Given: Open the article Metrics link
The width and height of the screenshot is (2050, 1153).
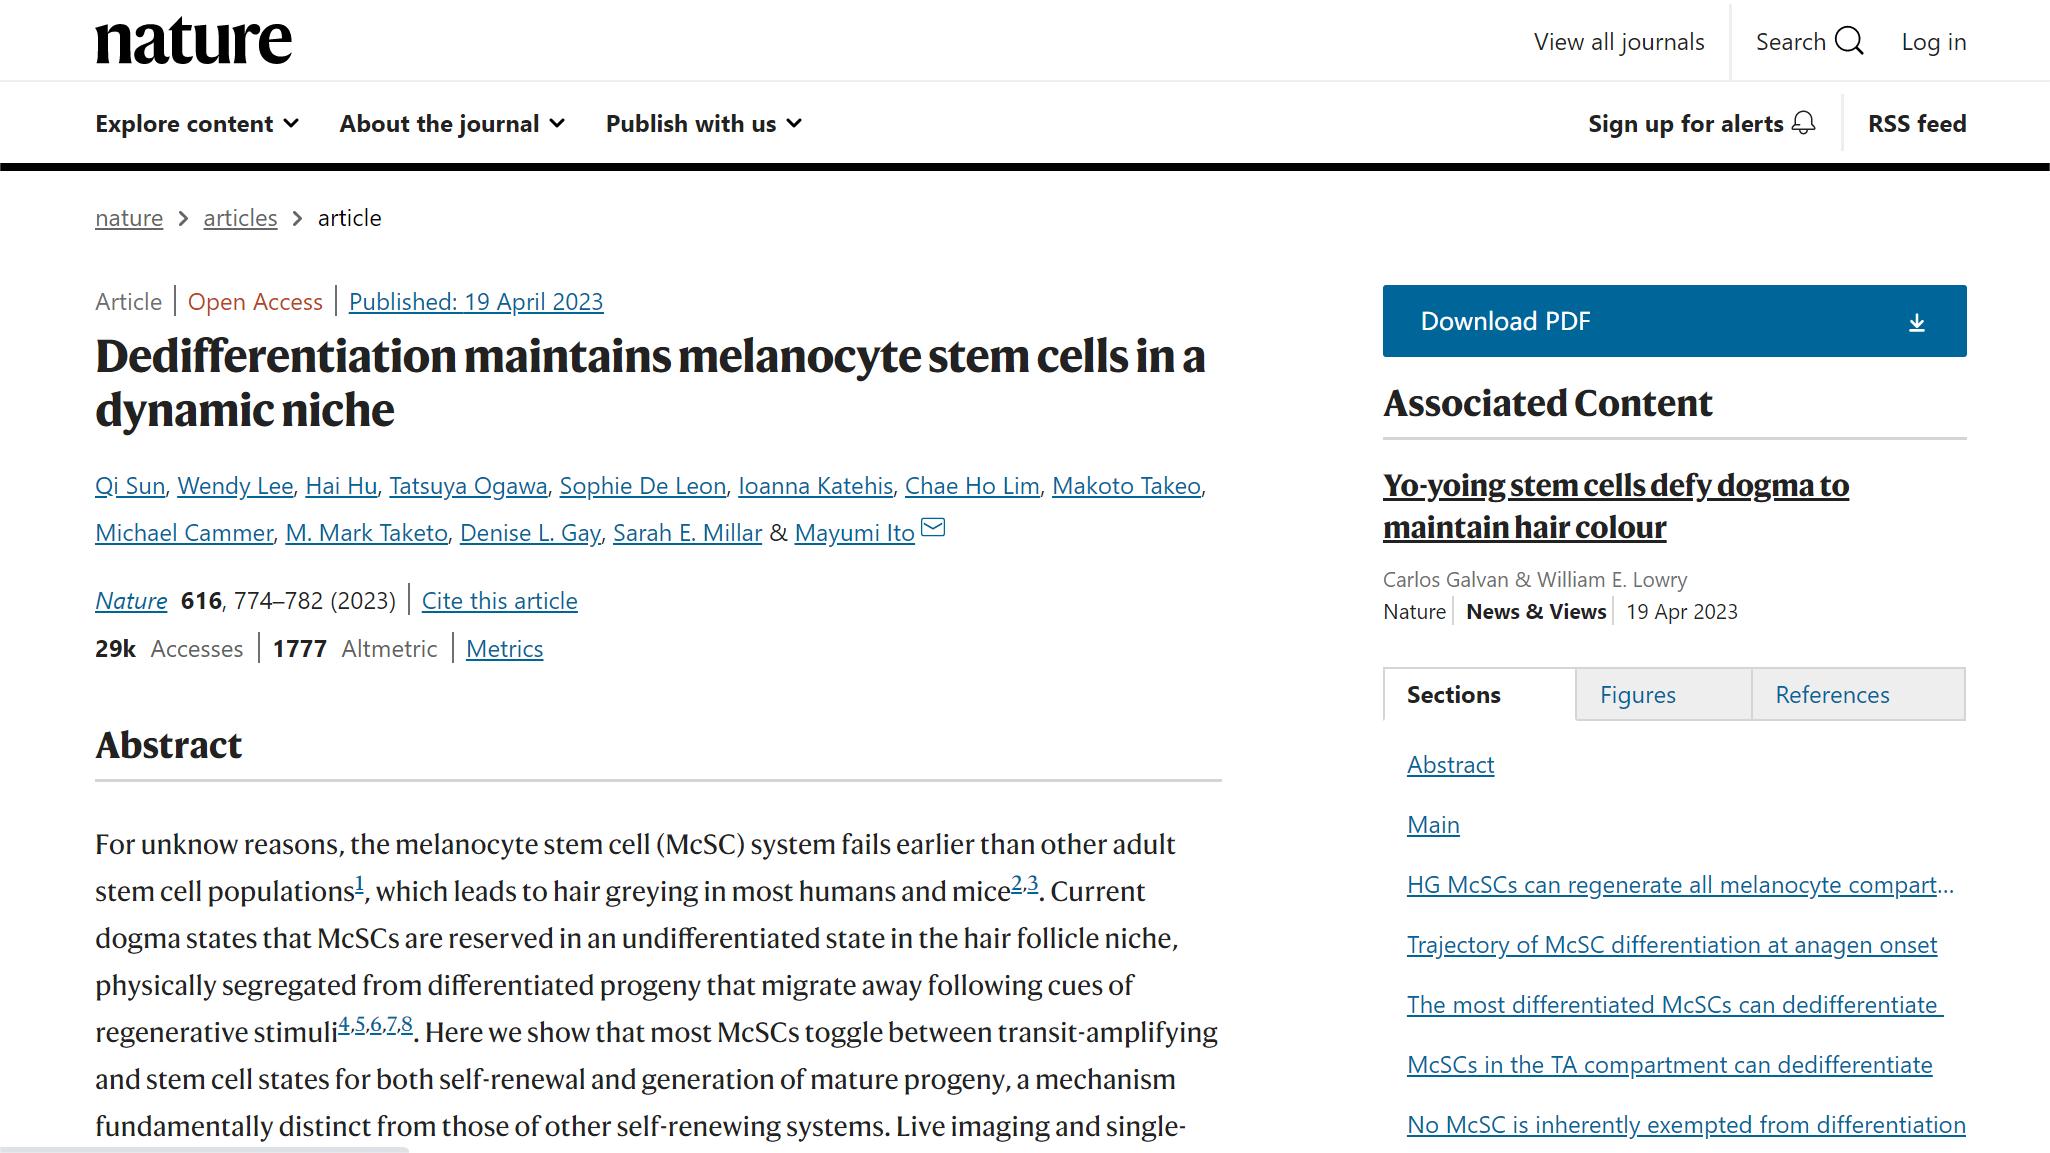Looking at the screenshot, I should point(504,649).
